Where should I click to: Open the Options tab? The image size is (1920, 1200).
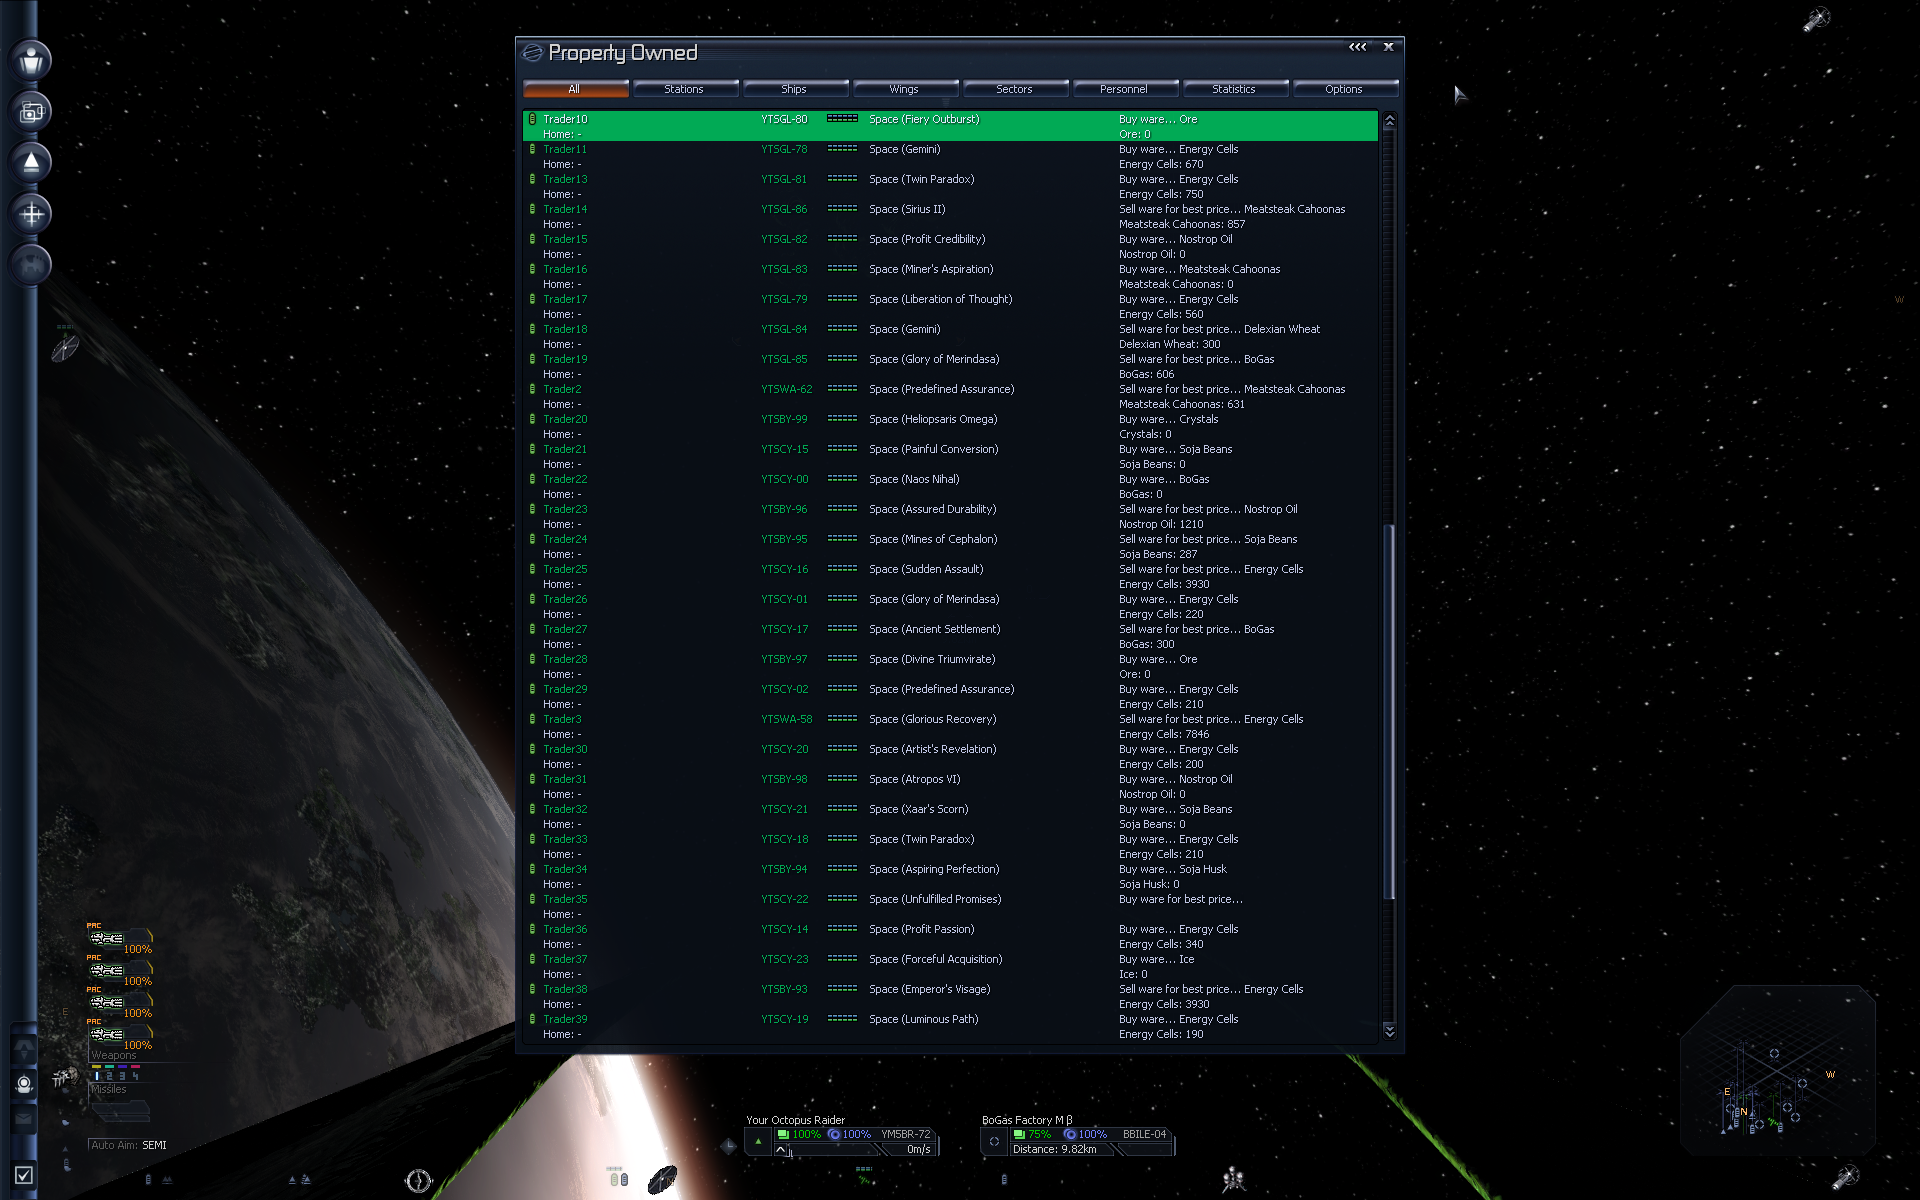[x=1345, y=89]
